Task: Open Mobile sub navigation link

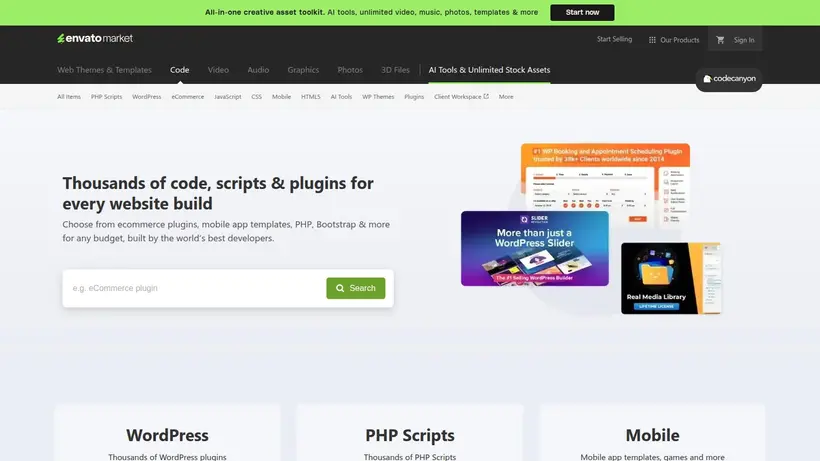Action: [281, 97]
